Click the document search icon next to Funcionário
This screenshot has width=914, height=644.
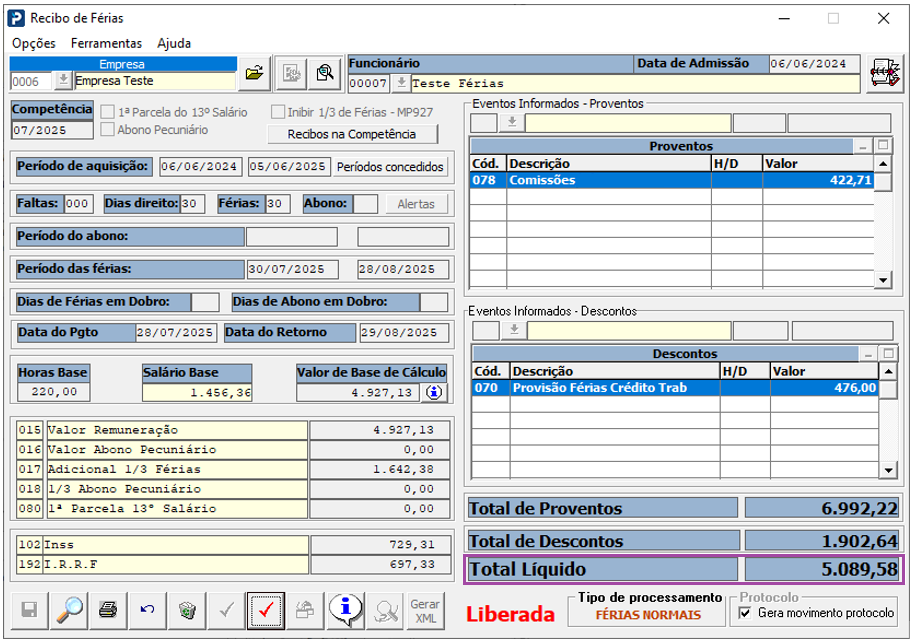coord(324,72)
